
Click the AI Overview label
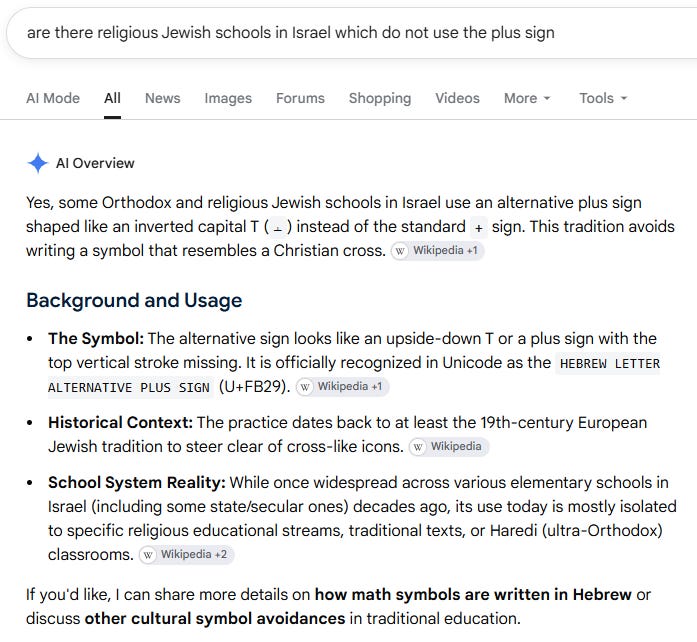95,163
